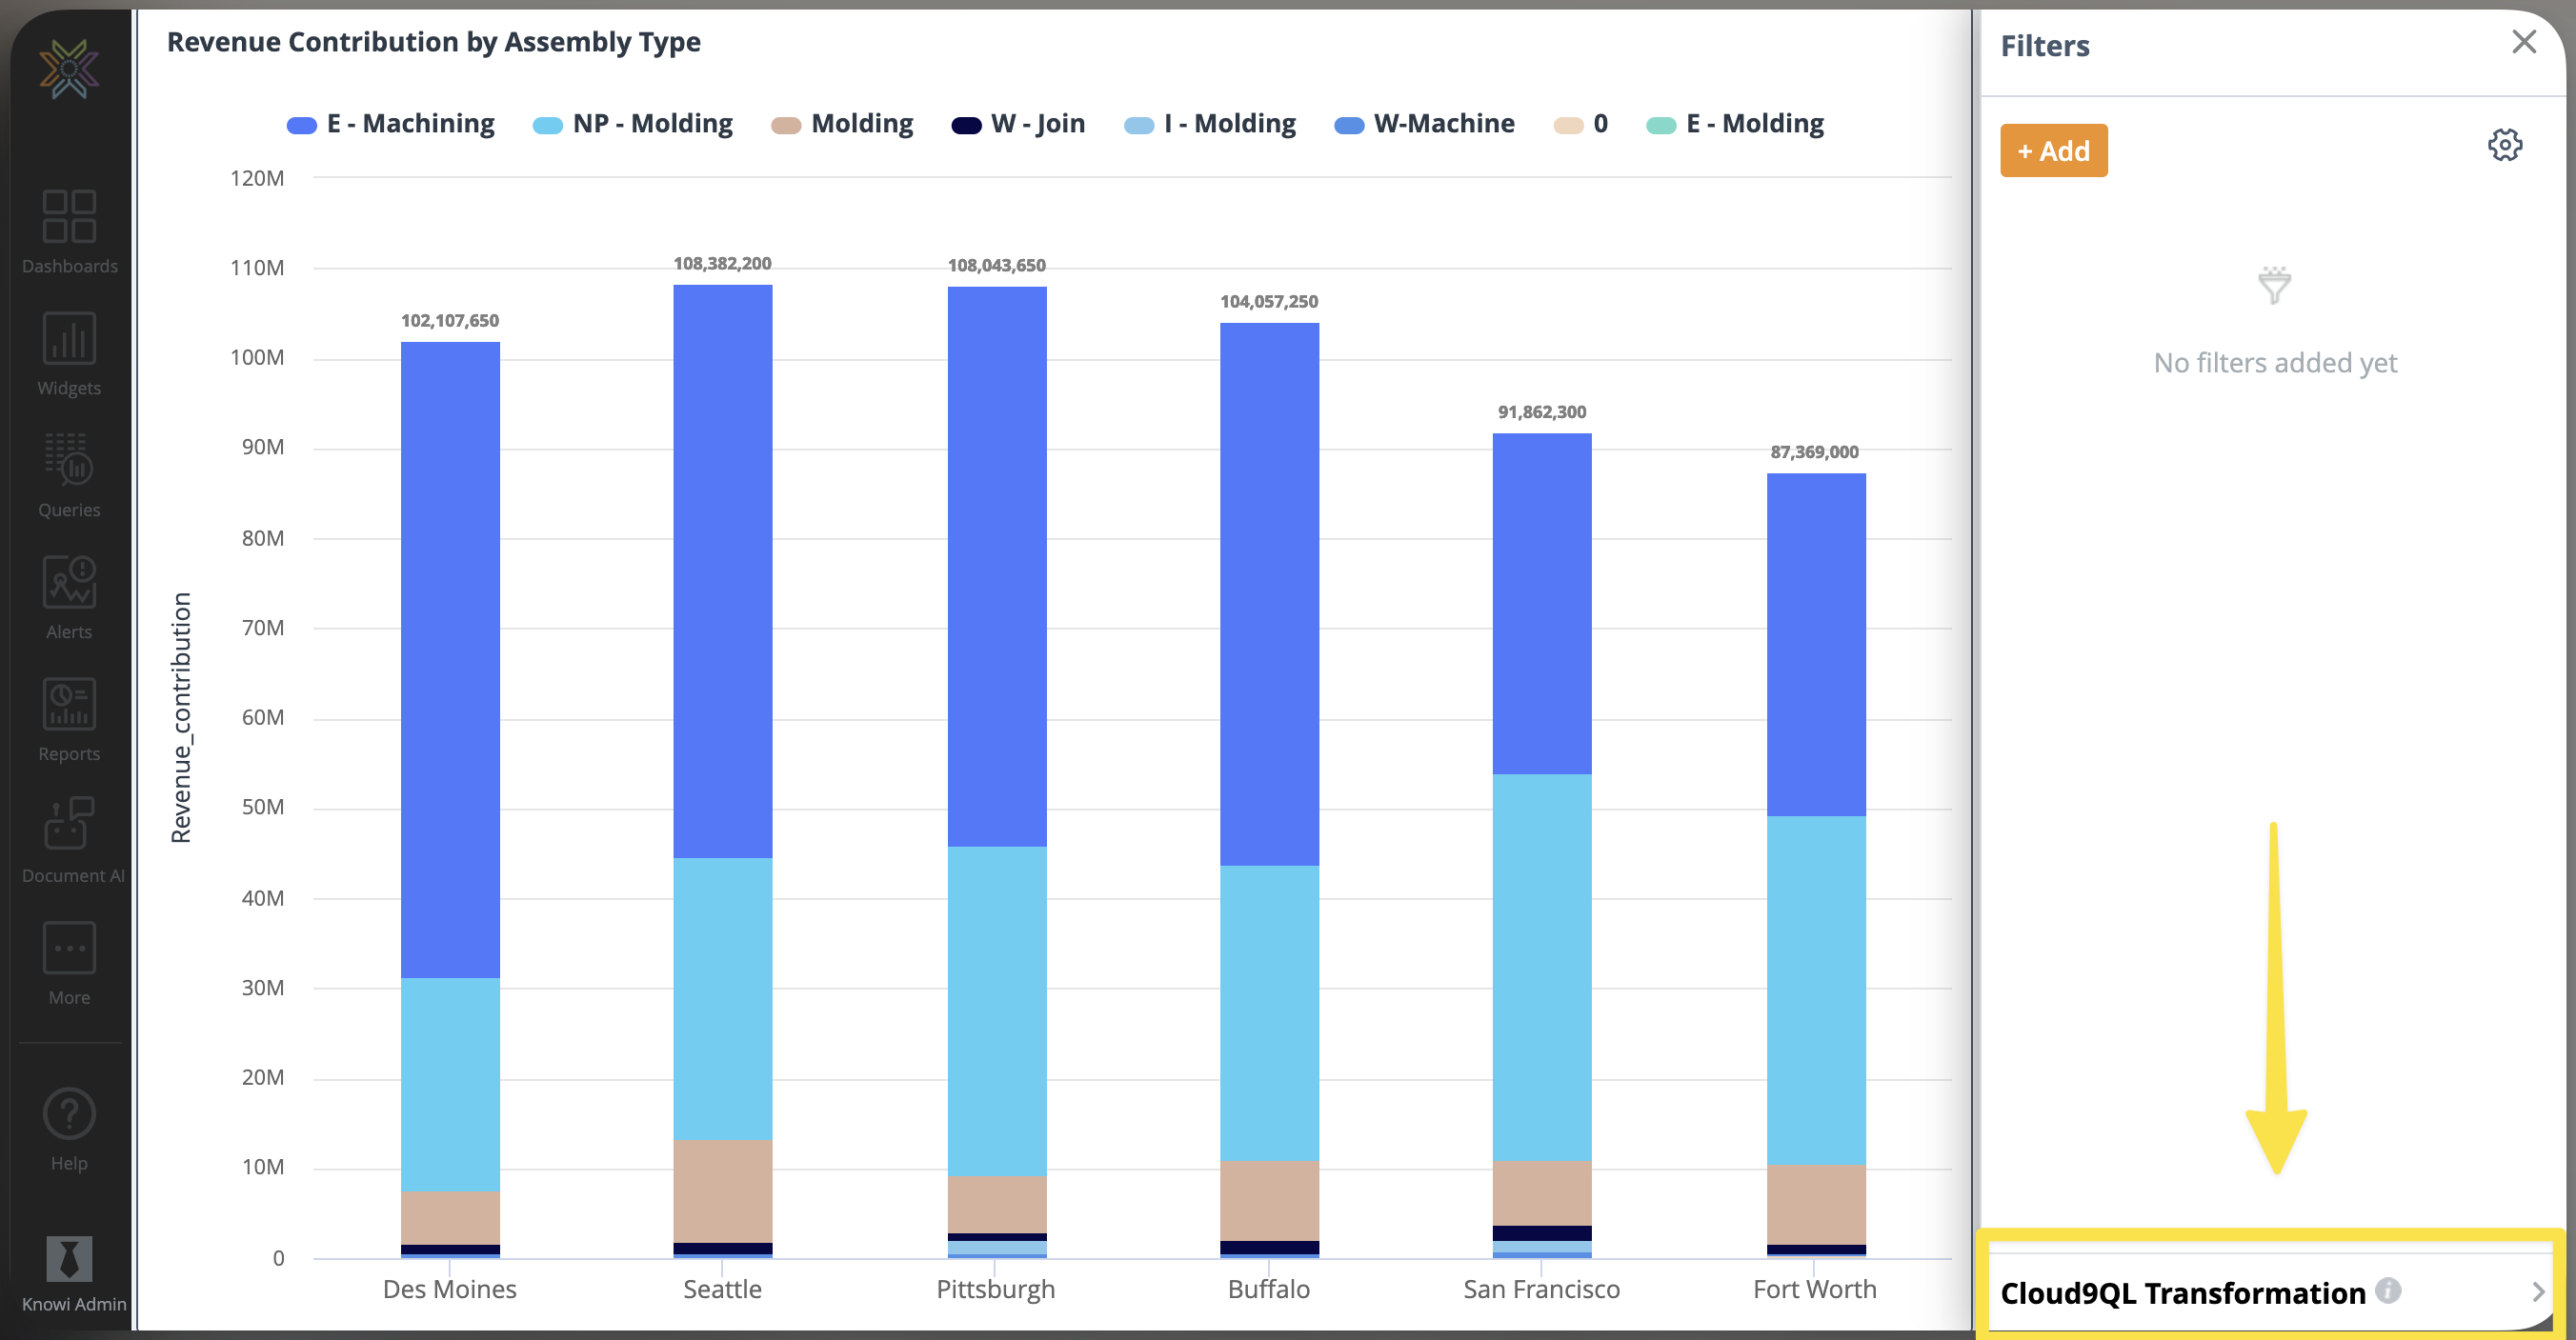Screen dimensions: 2576x1340
Task: Toggle the W - Join legend entry
Action: (1018, 124)
